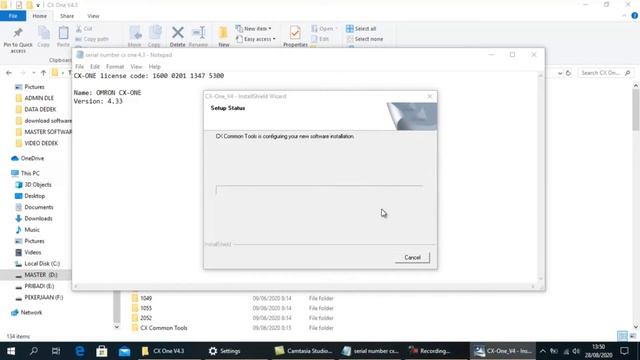This screenshot has height=360, width=640.
Task: Show hidden system tray icons
Action: tap(542, 351)
